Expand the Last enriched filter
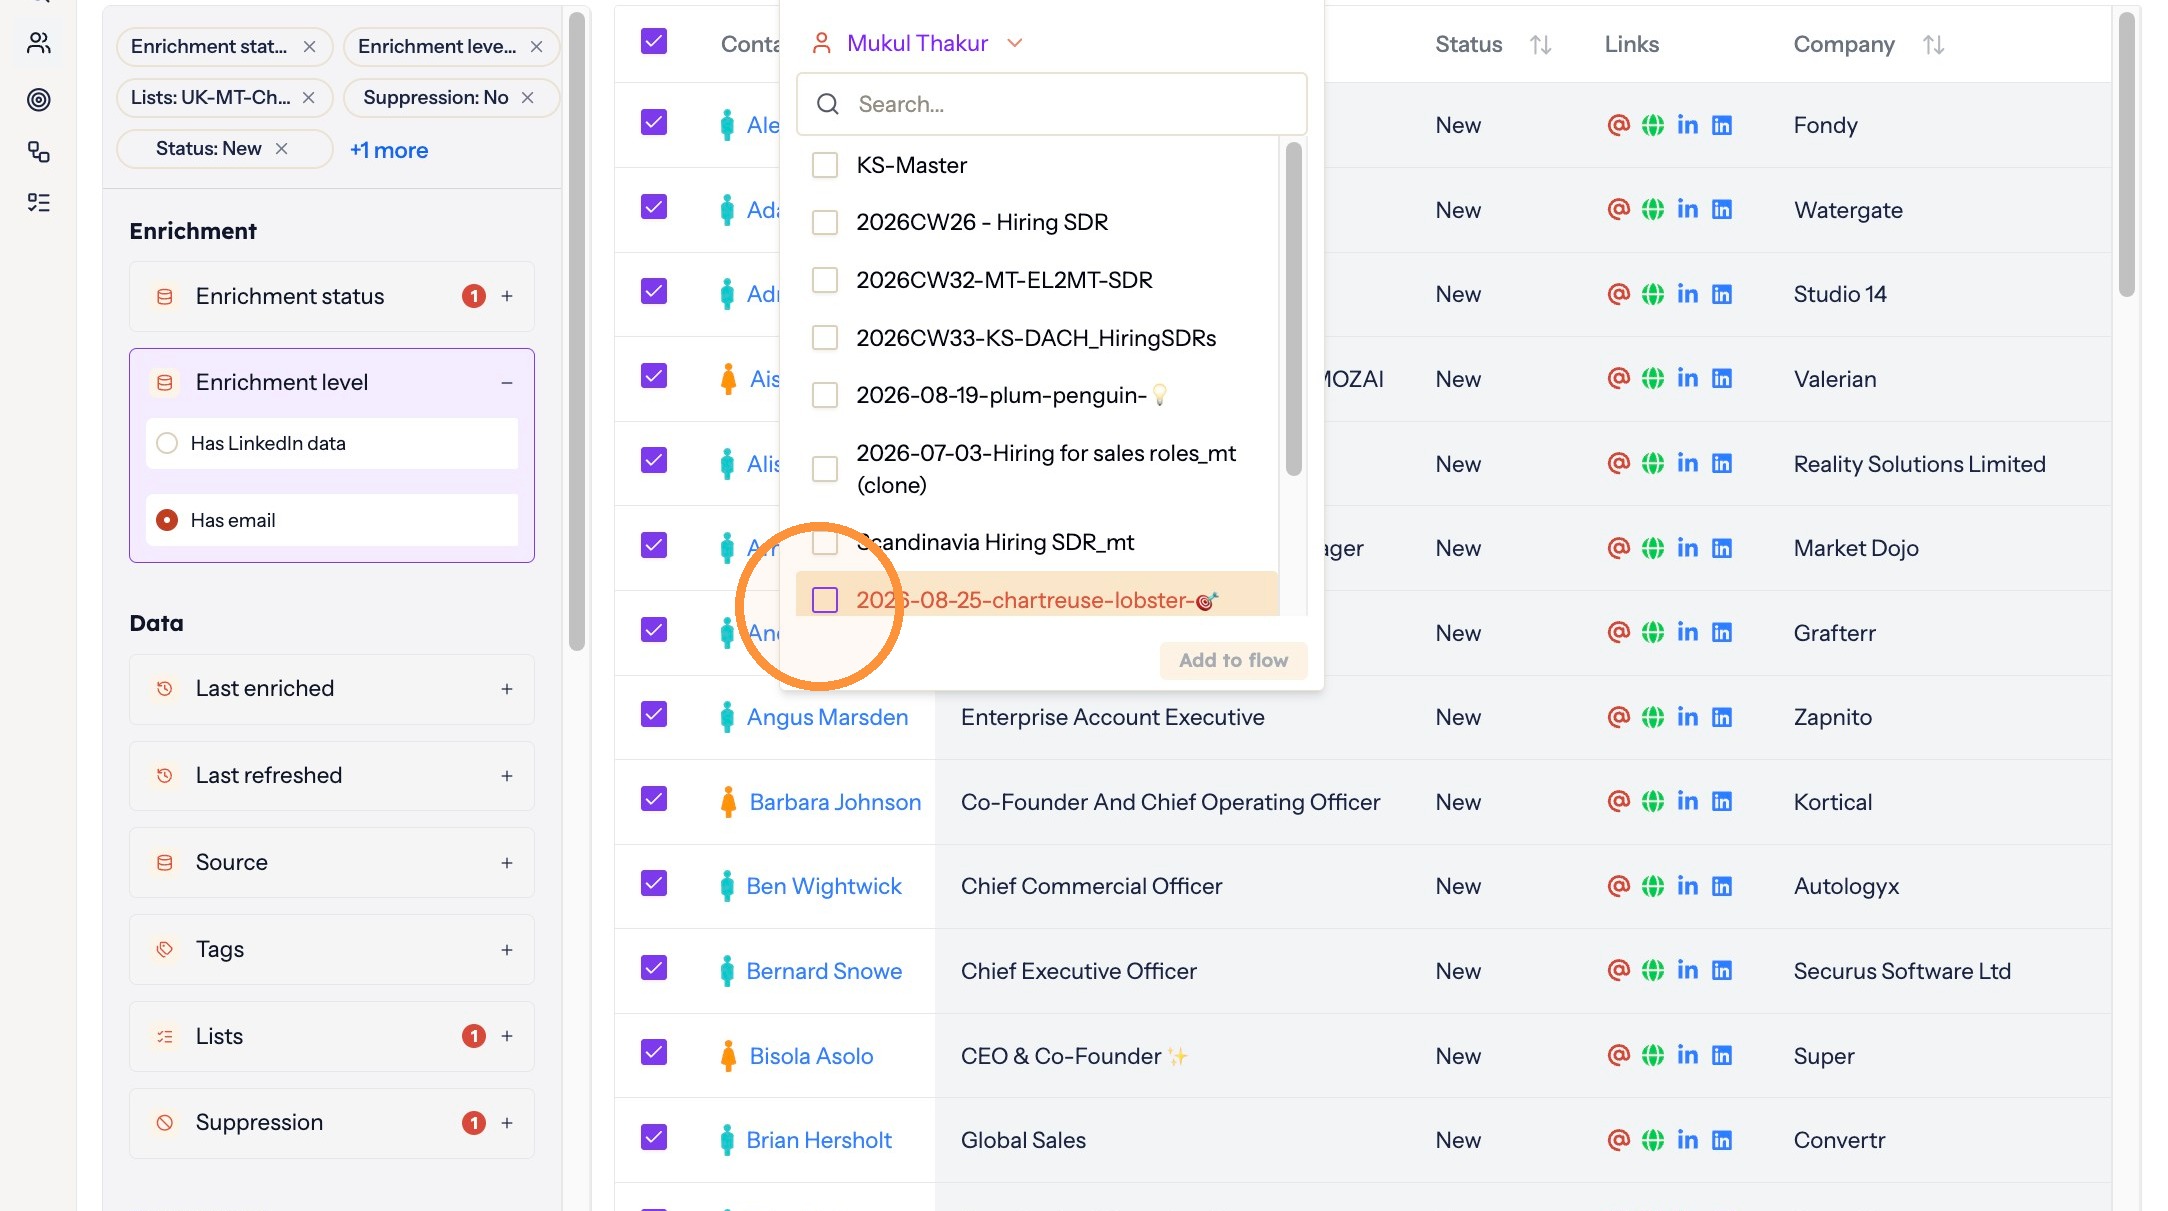 tap(507, 689)
